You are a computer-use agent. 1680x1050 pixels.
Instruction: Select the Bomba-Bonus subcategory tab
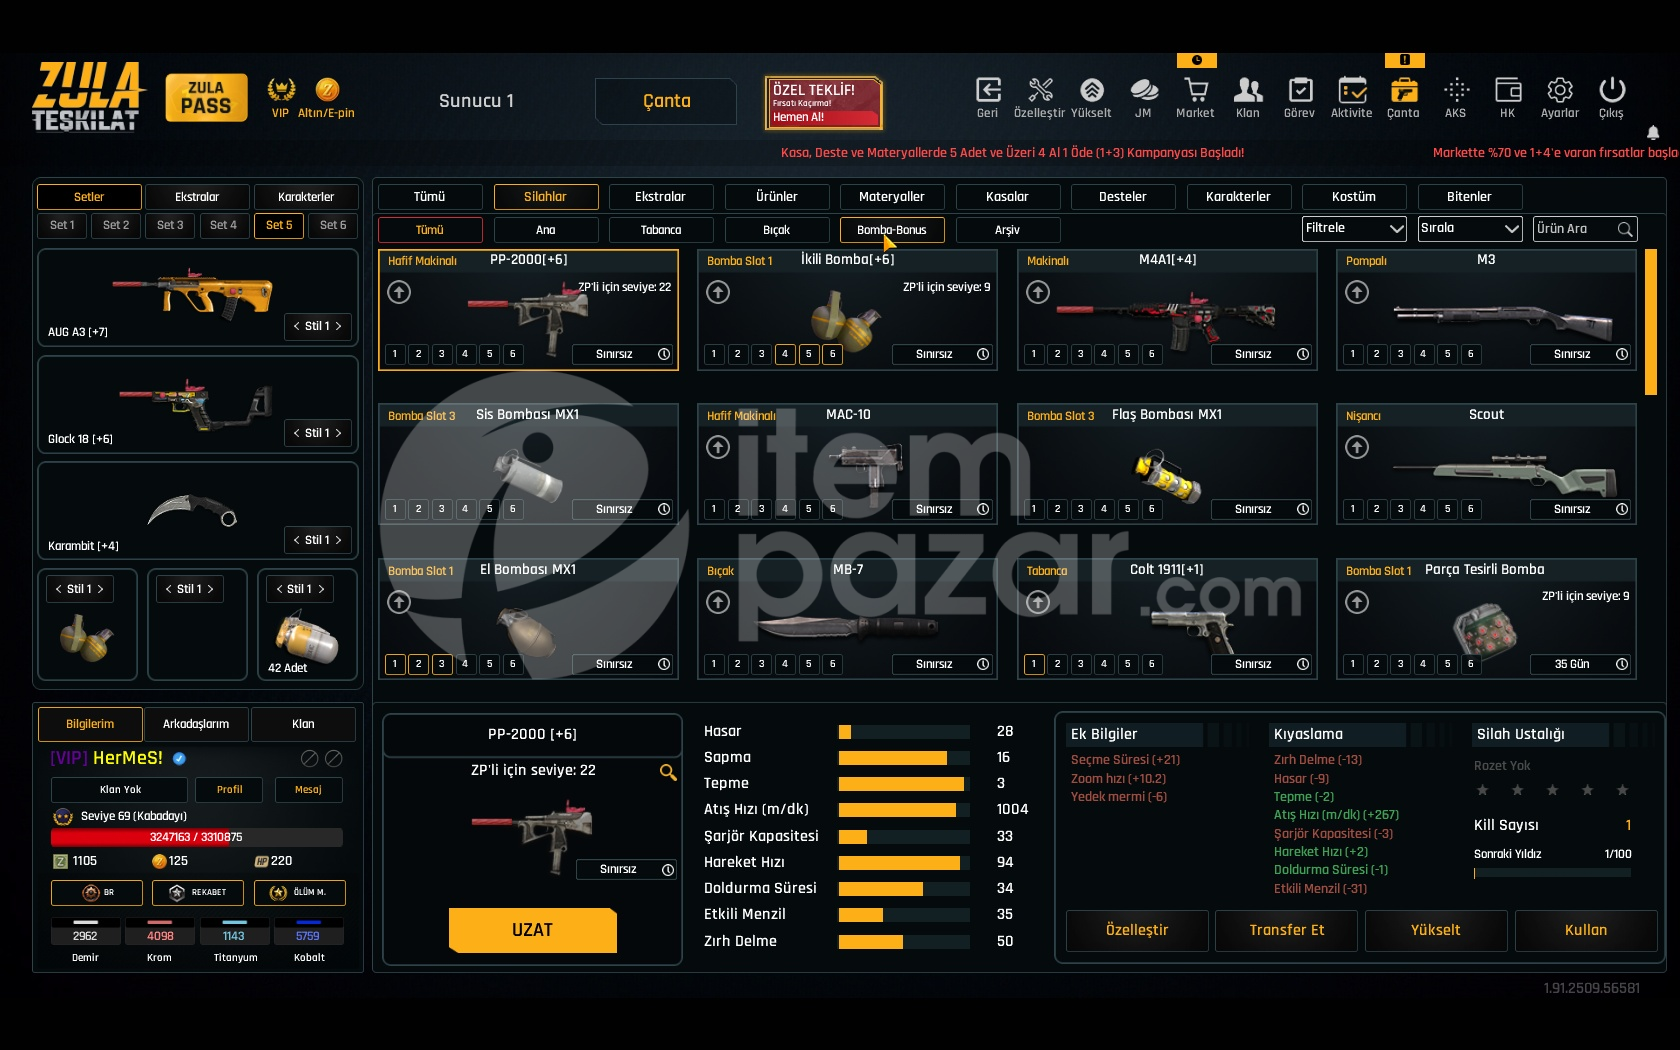pos(892,230)
